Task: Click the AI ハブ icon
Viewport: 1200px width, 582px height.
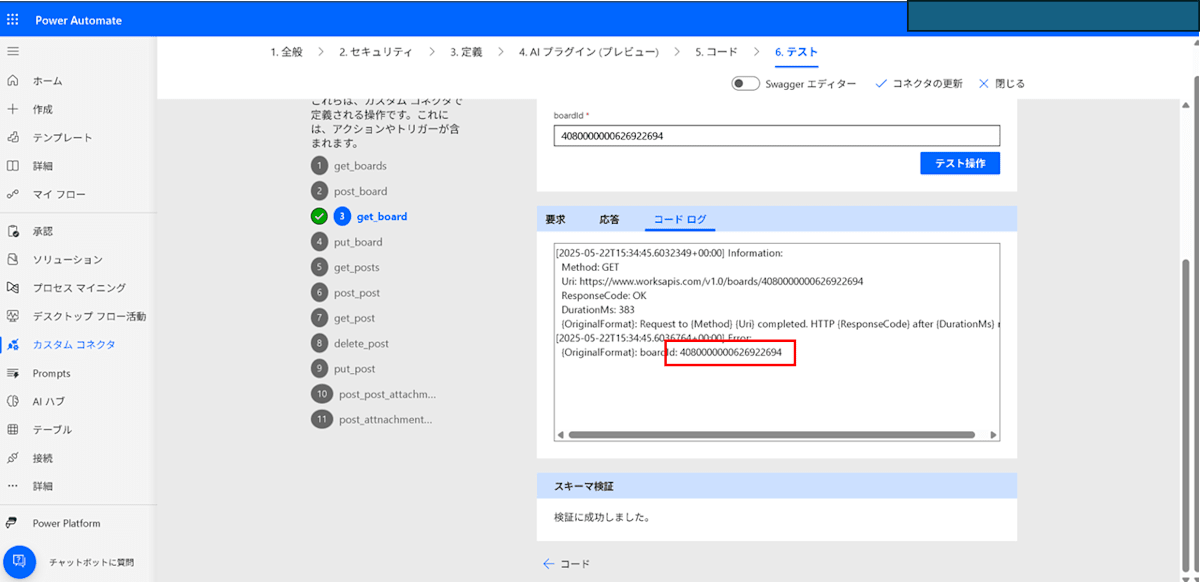Action: [x=13, y=401]
